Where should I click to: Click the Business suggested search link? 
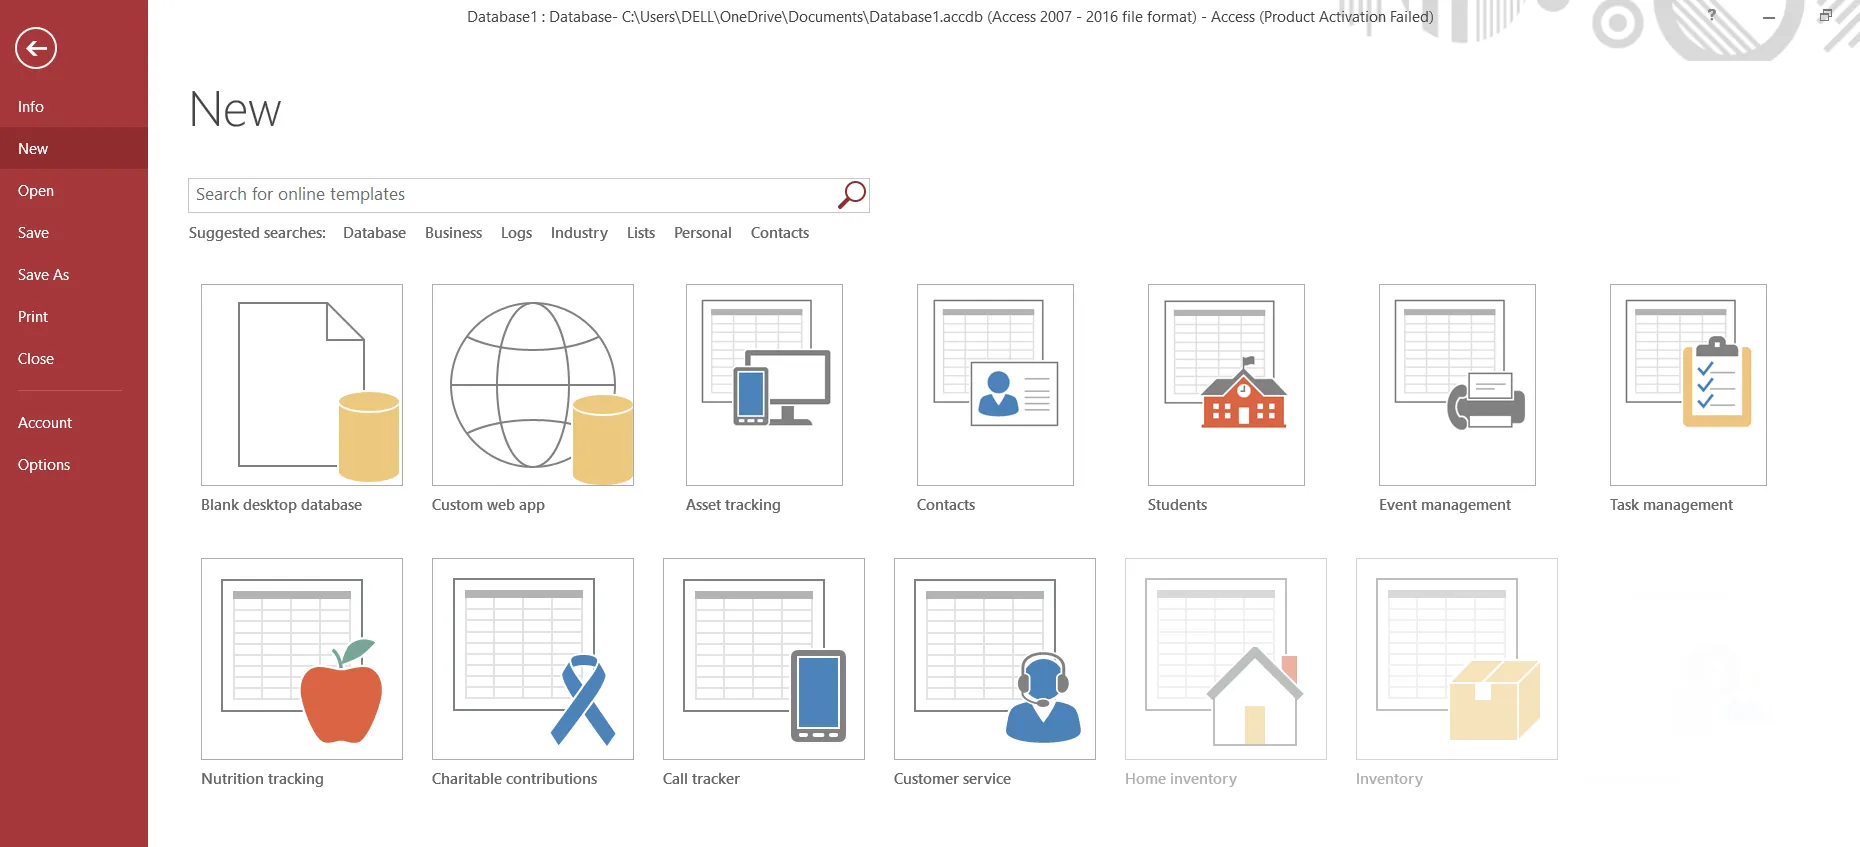click(x=453, y=233)
